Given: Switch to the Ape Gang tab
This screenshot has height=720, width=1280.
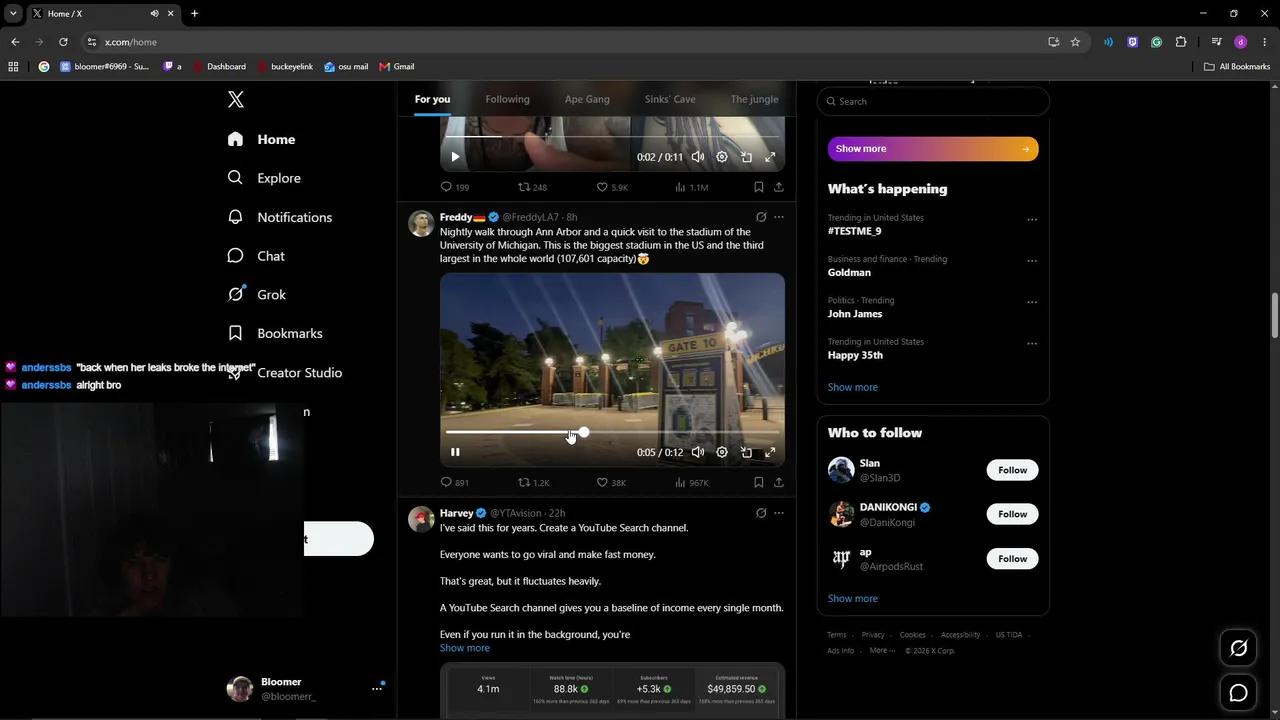Looking at the screenshot, I should click(x=587, y=99).
